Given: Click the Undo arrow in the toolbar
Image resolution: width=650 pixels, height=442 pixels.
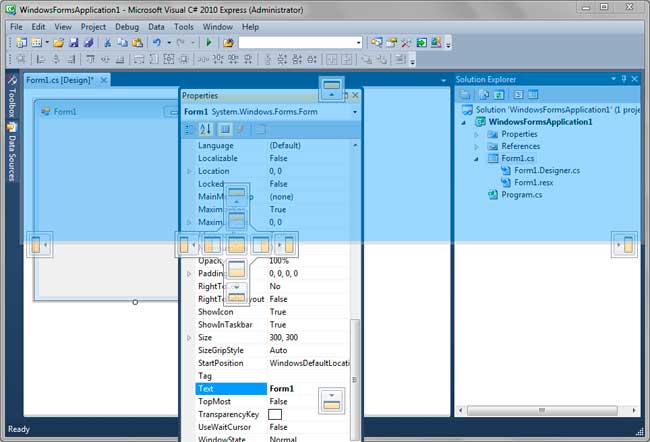Looking at the screenshot, I should point(156,43).
